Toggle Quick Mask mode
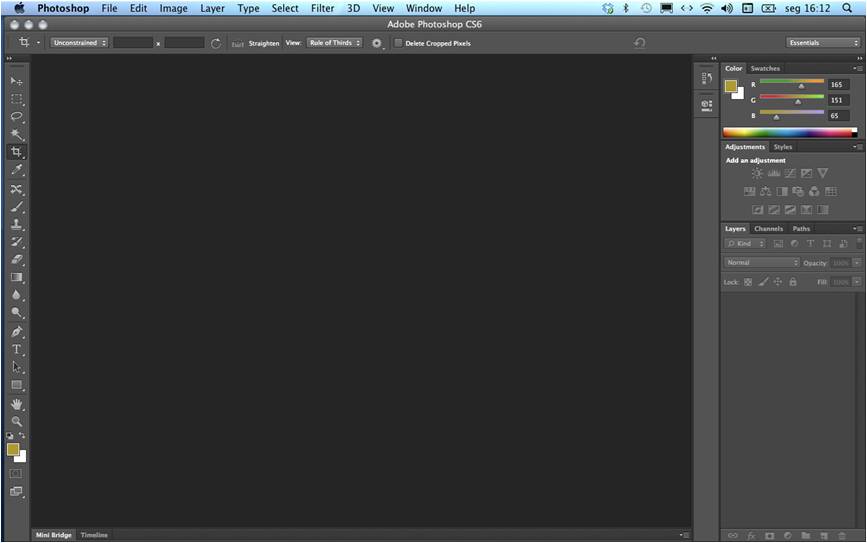The image size is (867, 543). [x=16, y=473]
